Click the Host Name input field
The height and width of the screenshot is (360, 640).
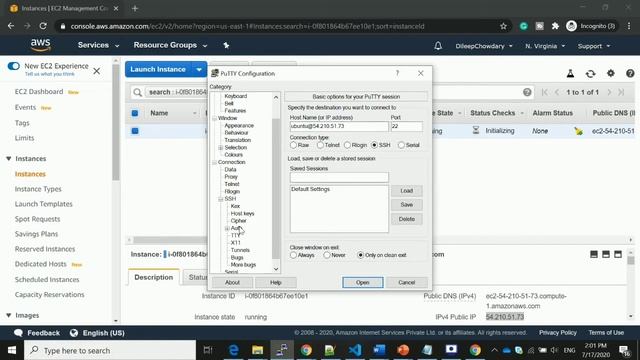click(x=339, y=127)
